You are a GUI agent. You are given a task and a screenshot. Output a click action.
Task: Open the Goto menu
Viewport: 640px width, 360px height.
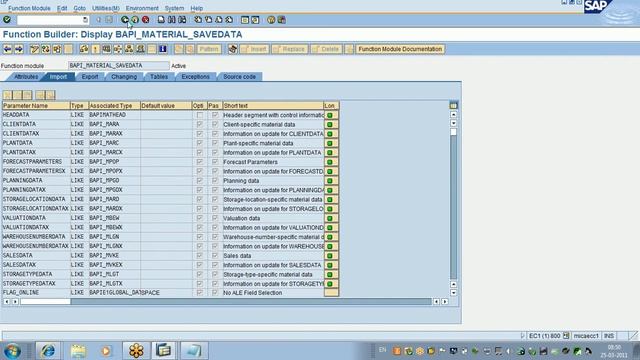(x=80, y=8)
